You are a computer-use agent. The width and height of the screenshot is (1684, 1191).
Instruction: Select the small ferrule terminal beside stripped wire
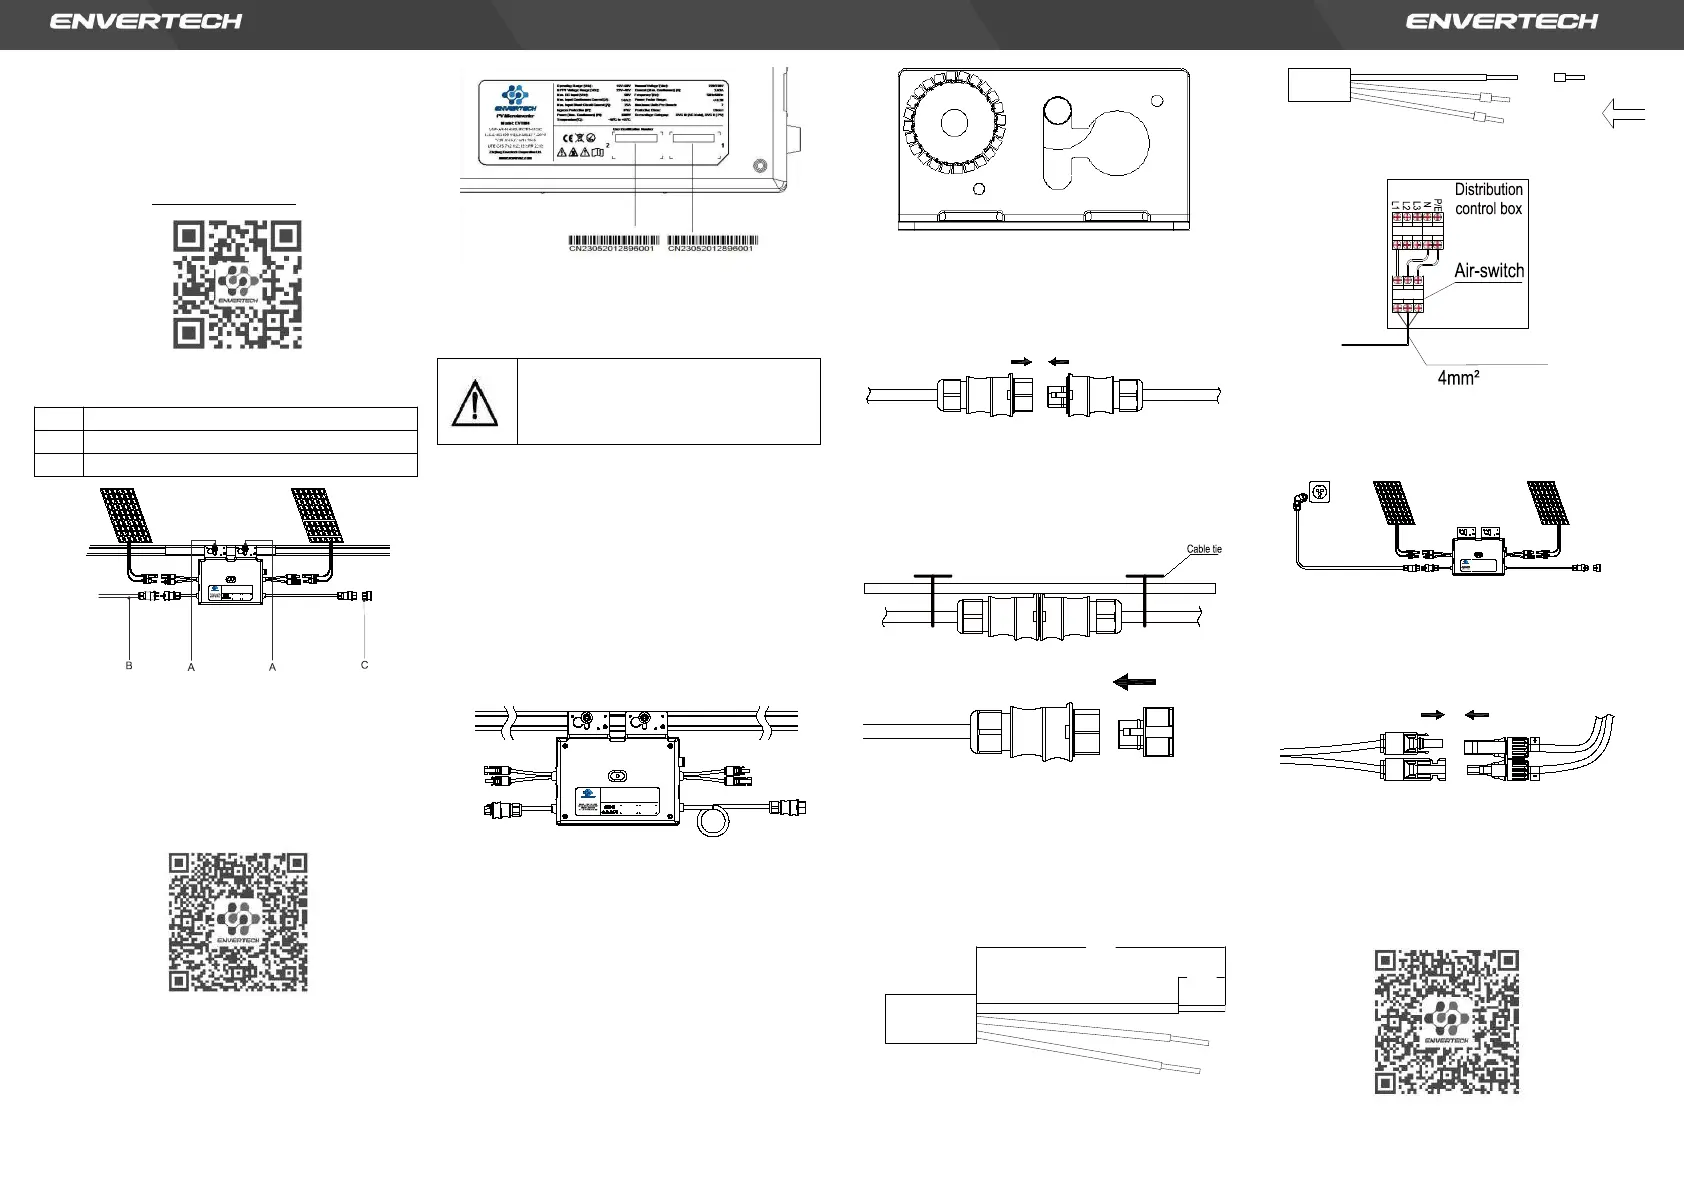(x=1568, y=77)
